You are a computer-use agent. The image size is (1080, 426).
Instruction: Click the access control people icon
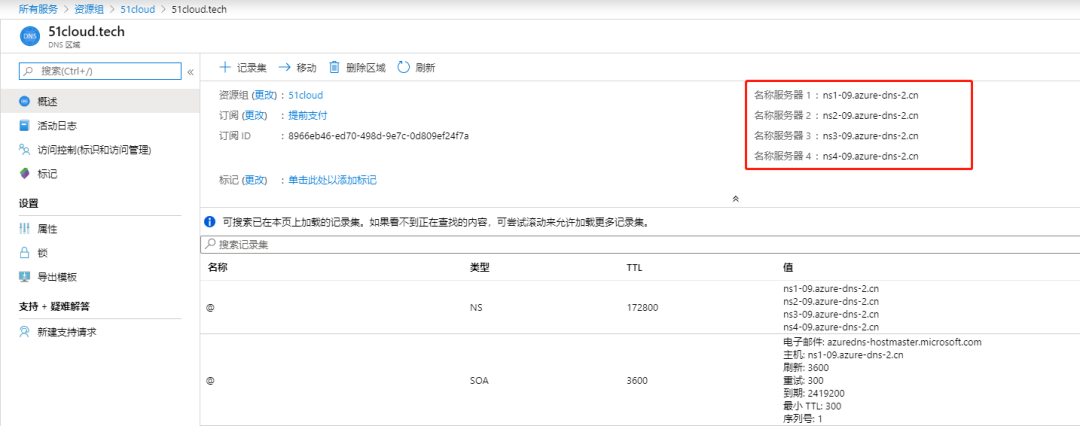click(x=24, y=150)
